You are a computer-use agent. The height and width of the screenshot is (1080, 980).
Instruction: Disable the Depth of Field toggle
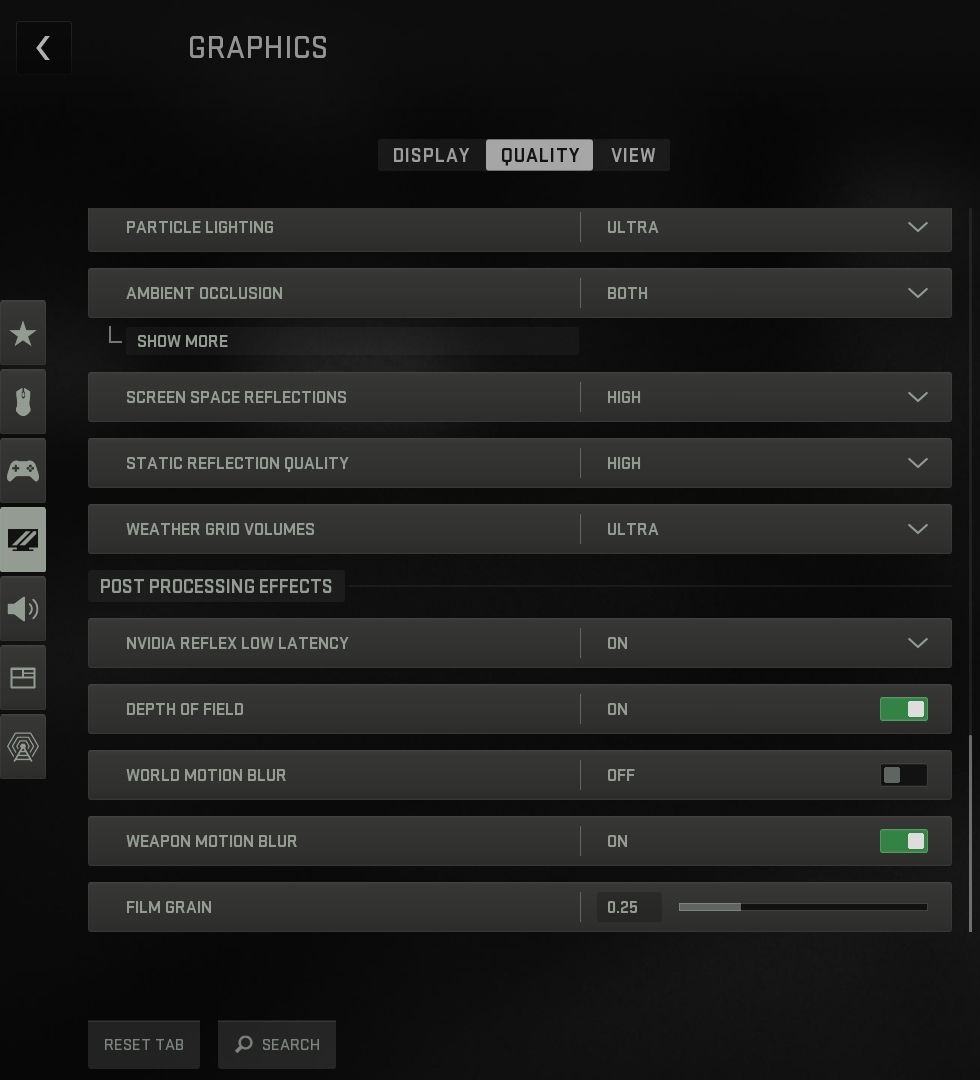coord(903,709)
